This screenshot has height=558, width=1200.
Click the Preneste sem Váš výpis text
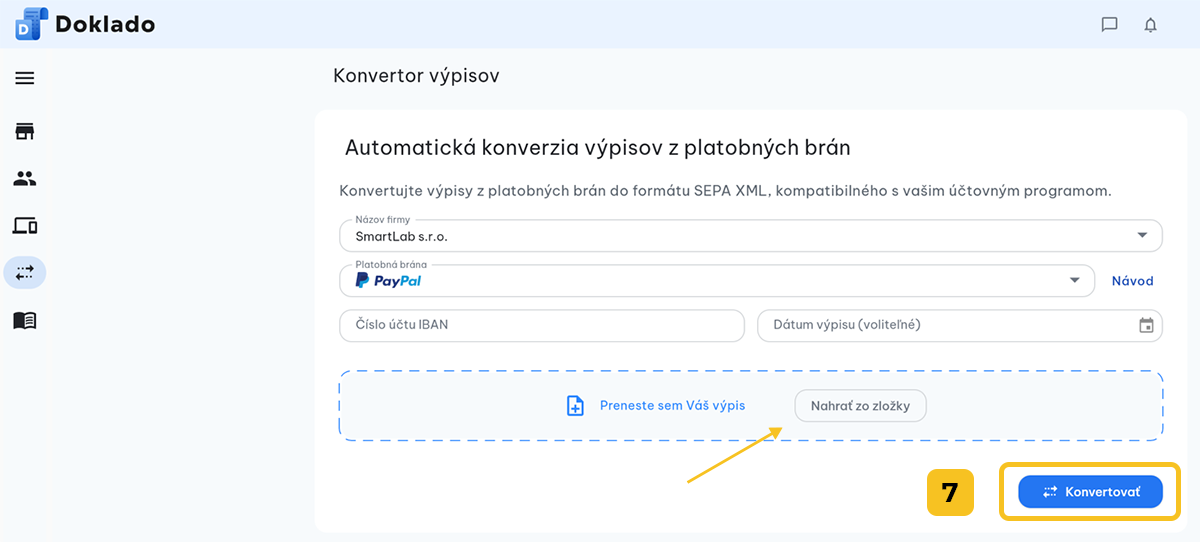point(672,406)
